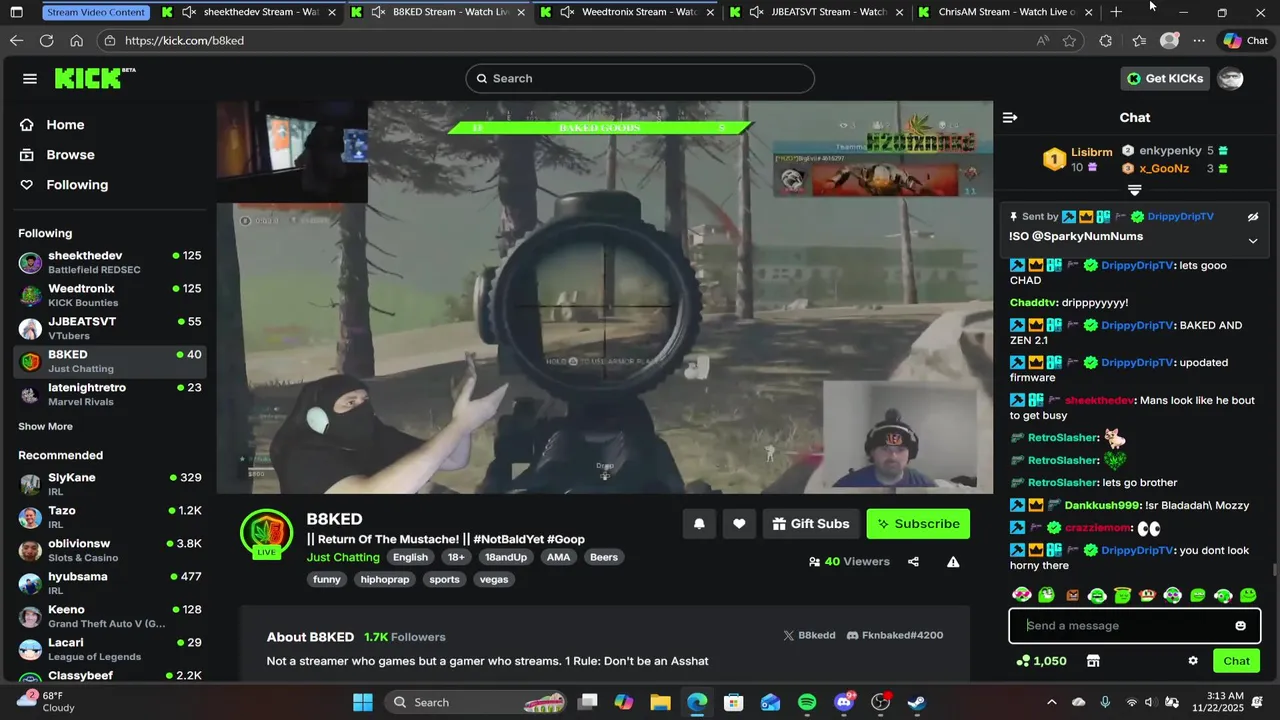Open the emoji picker in chat
This screenshot has height=720, width=1280.
point(1241,626)
